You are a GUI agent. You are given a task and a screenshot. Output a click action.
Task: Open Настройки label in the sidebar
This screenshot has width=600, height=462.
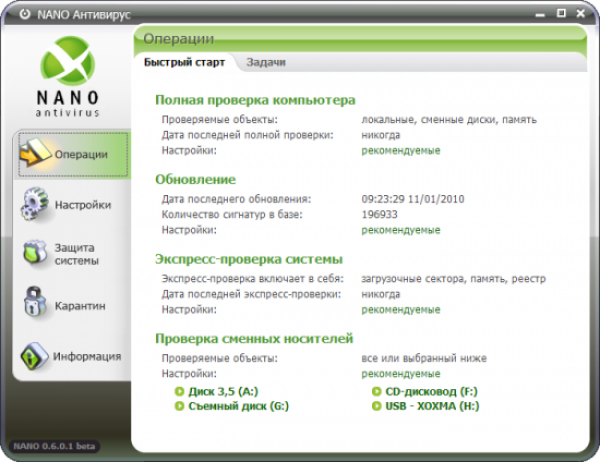[83, 205]
